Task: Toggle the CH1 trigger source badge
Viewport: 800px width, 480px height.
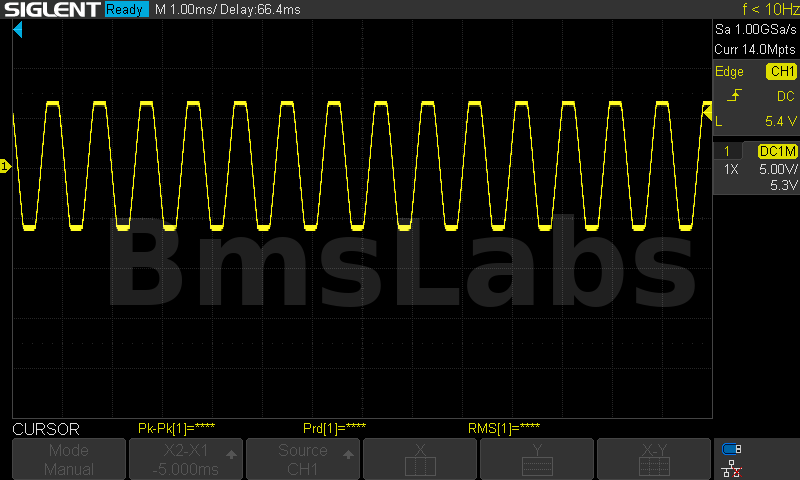Action: (781, 71)
